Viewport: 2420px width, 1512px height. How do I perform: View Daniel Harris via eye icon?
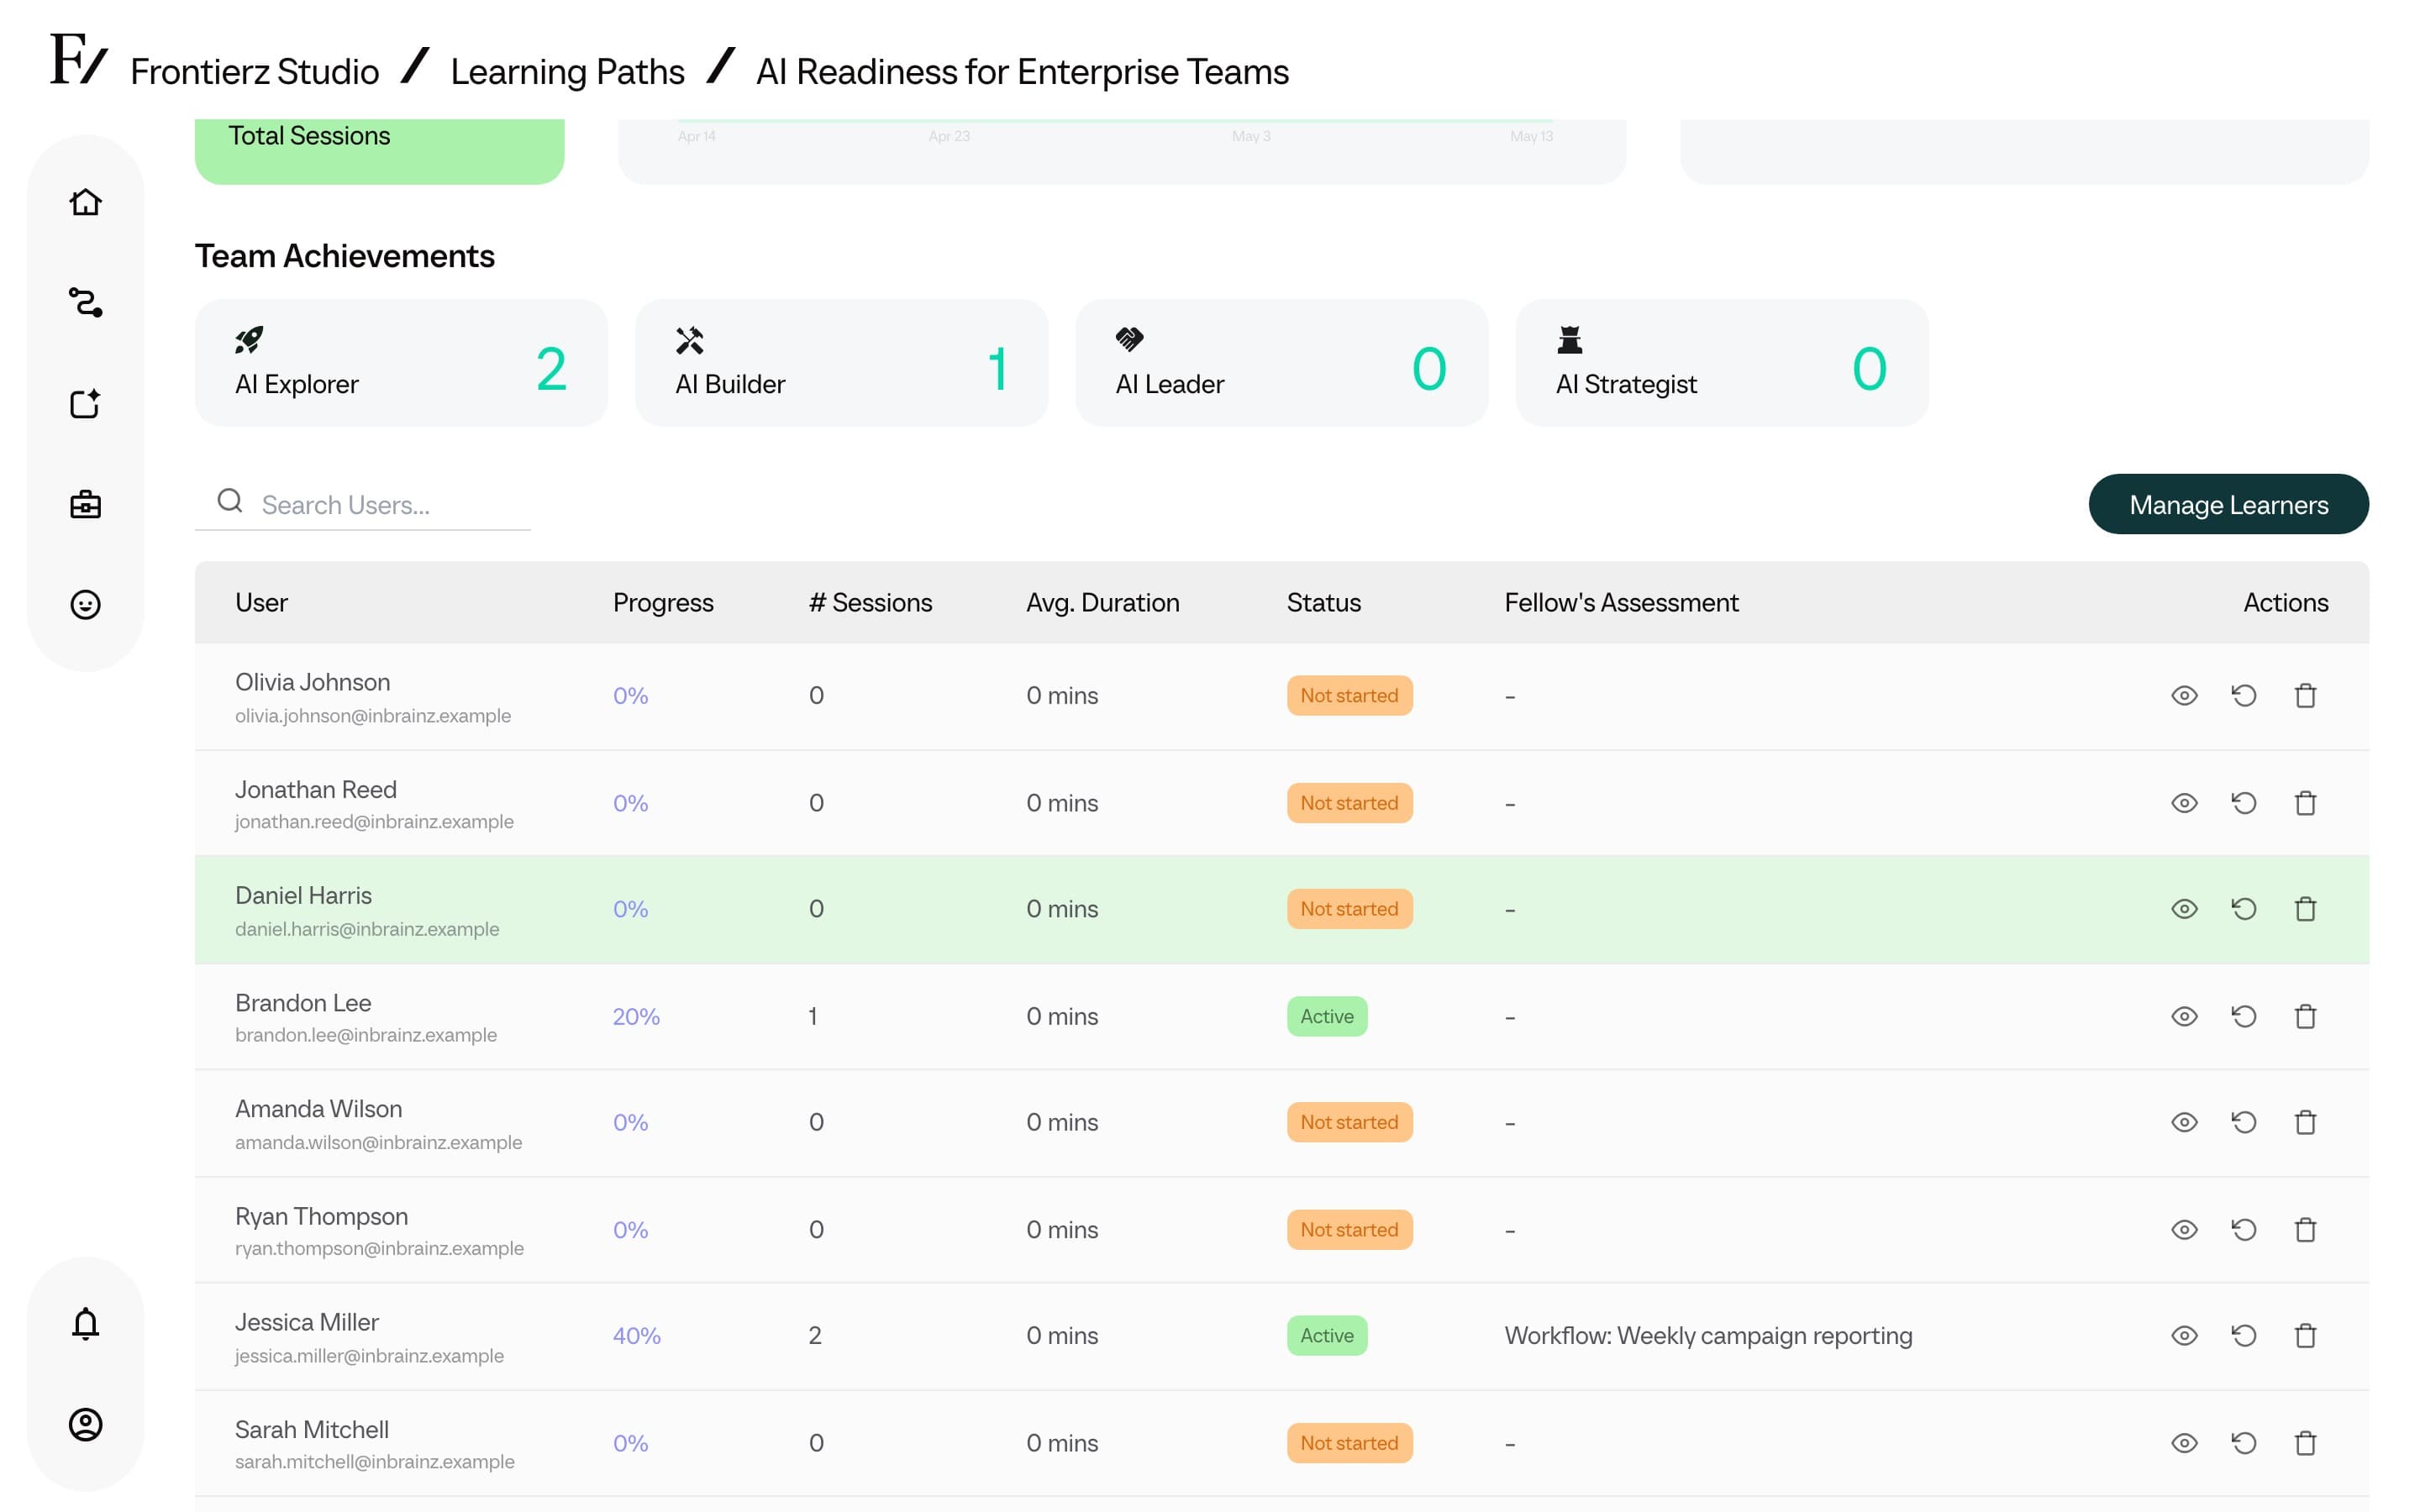pos(2184,909)
